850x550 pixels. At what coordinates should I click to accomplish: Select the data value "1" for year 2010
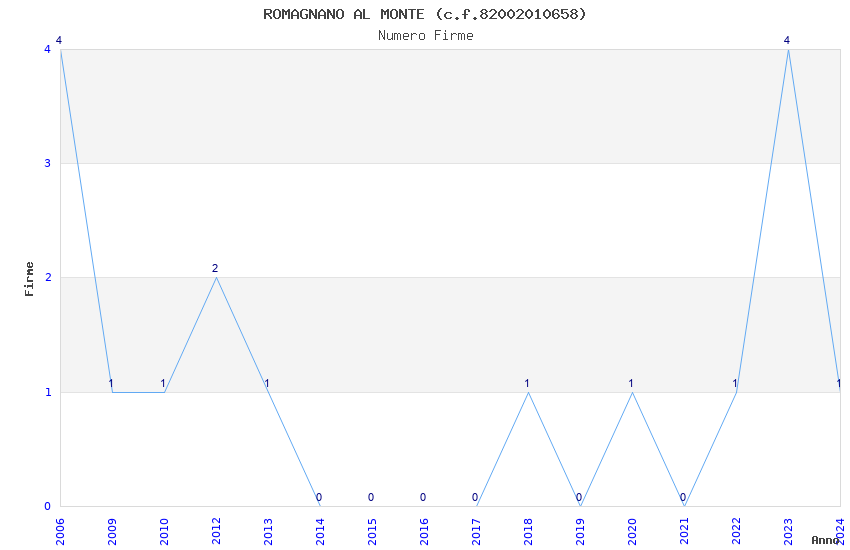pos(163,383)
